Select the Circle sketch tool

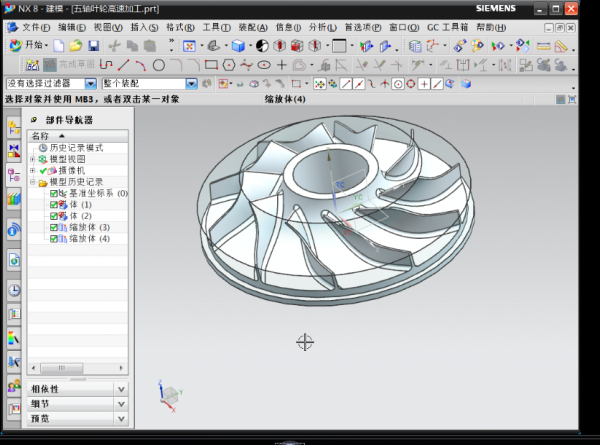pyautogui.click(x=159, y=65)
